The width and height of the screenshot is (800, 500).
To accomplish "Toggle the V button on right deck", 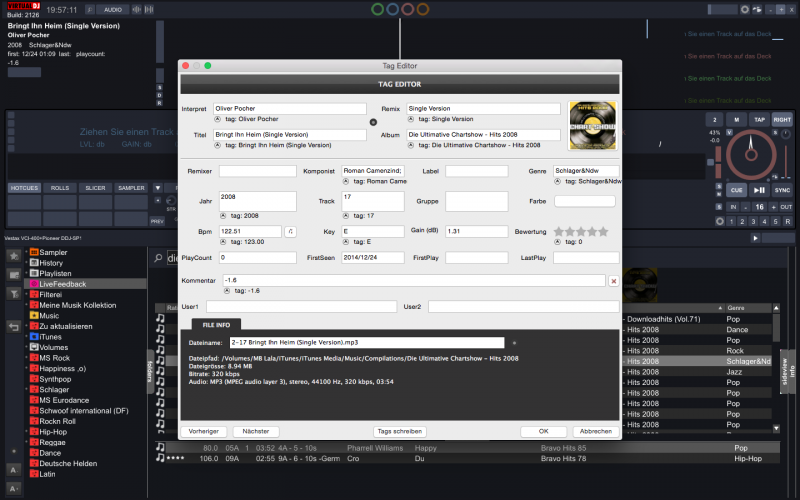I will coord(729,133).
